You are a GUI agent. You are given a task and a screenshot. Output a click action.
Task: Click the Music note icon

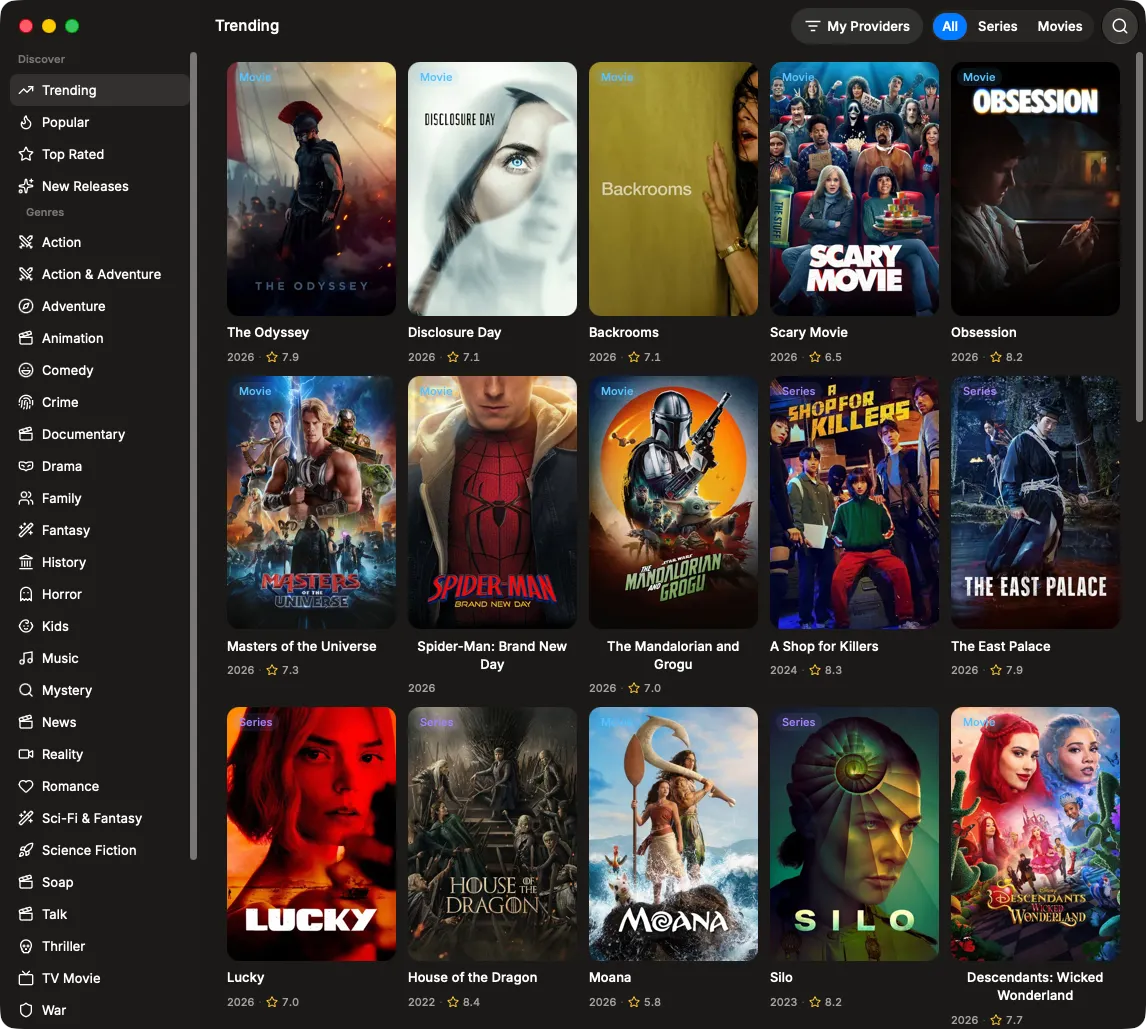(26, 658)
